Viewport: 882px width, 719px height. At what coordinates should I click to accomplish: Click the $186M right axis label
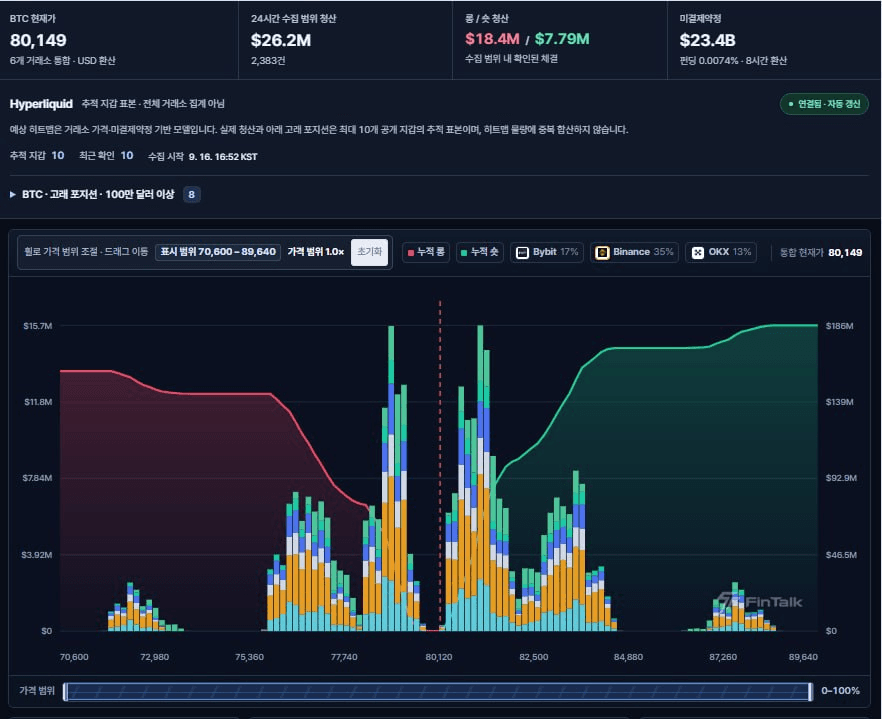point(839,326)
